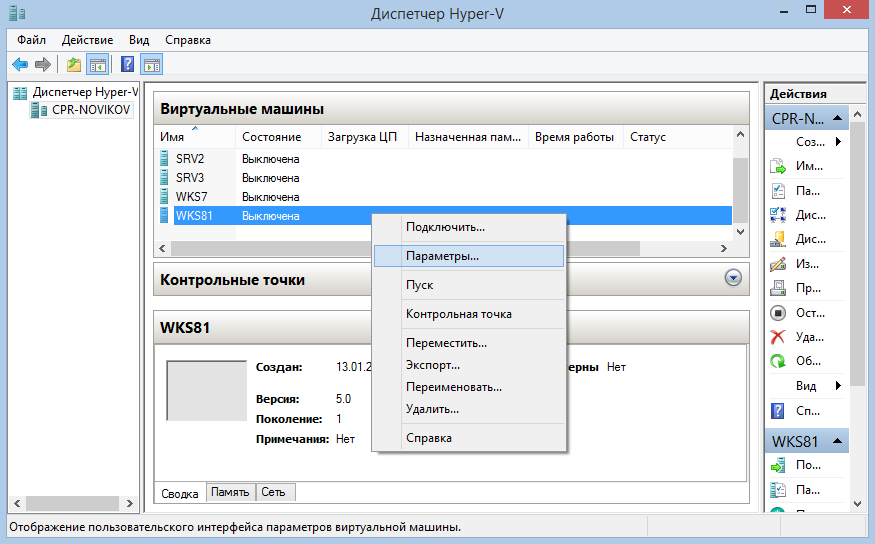The width and height of the screenshot is (875, 544).
Task: Click the Stop service action icon
Action: (778, 313)
